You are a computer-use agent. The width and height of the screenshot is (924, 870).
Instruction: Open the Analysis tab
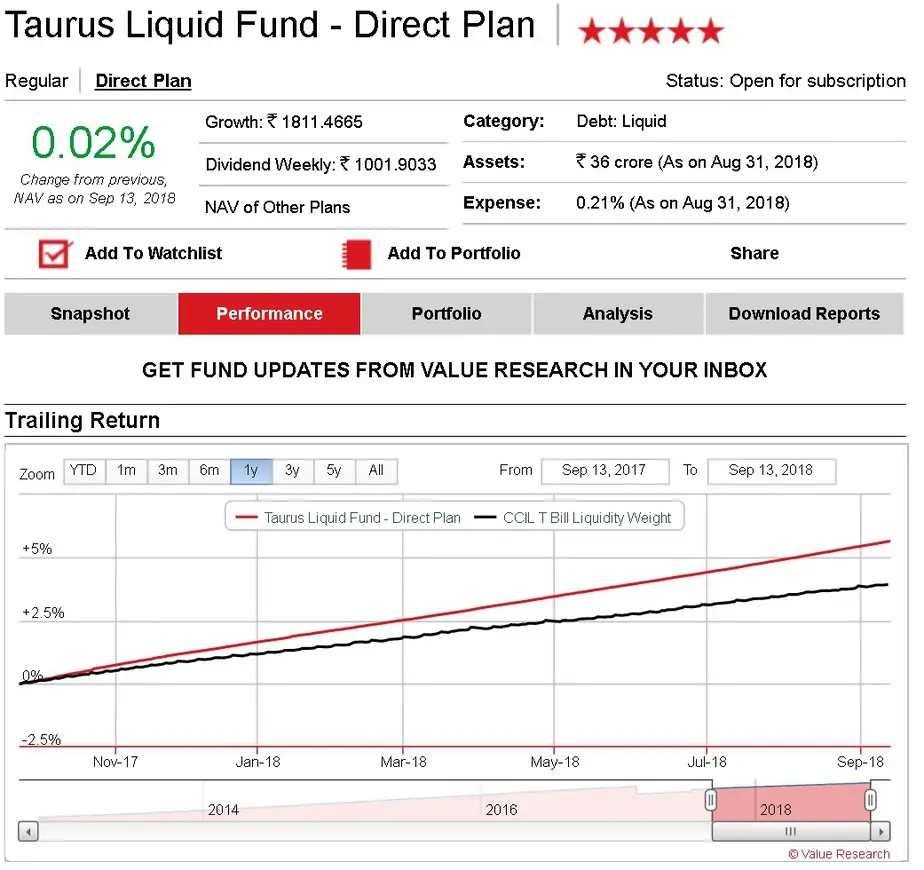coord(618,314)
